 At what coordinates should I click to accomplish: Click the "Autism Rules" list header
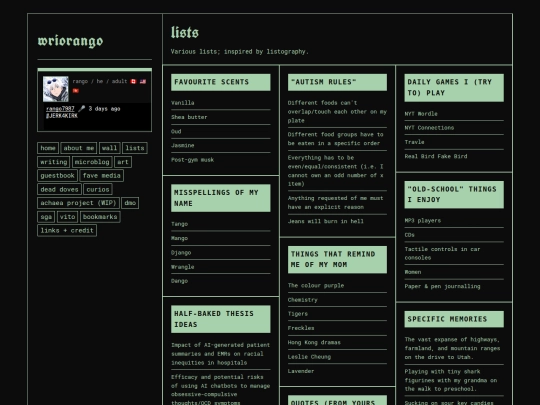click(338, 82)
